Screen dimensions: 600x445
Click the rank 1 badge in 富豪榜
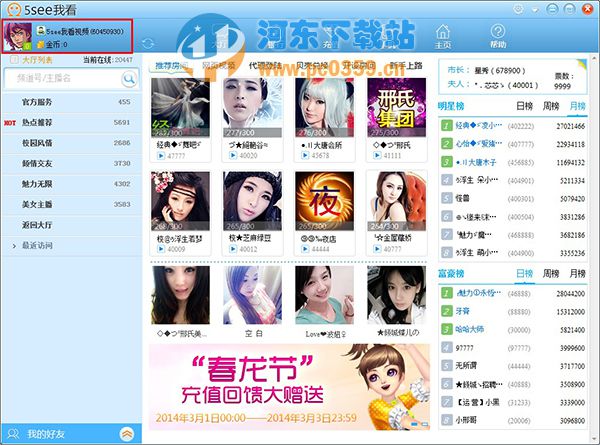point(447,293)
